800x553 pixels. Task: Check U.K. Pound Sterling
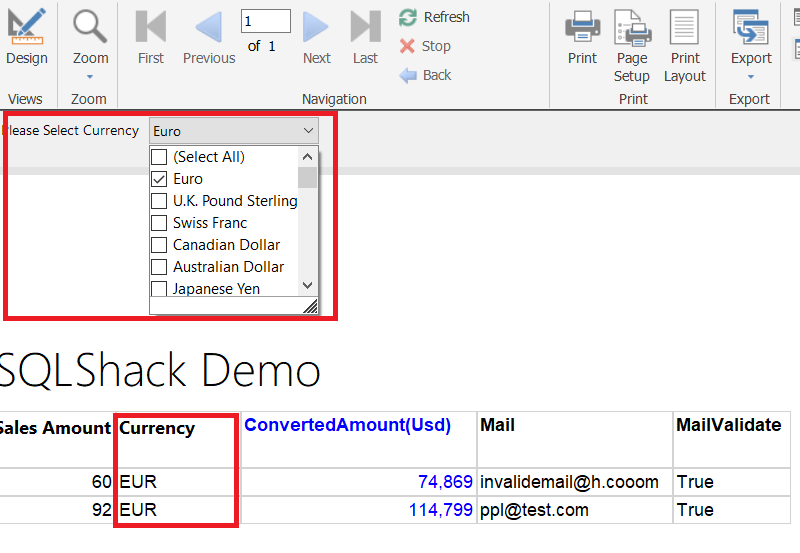click(x=159, y=201)
